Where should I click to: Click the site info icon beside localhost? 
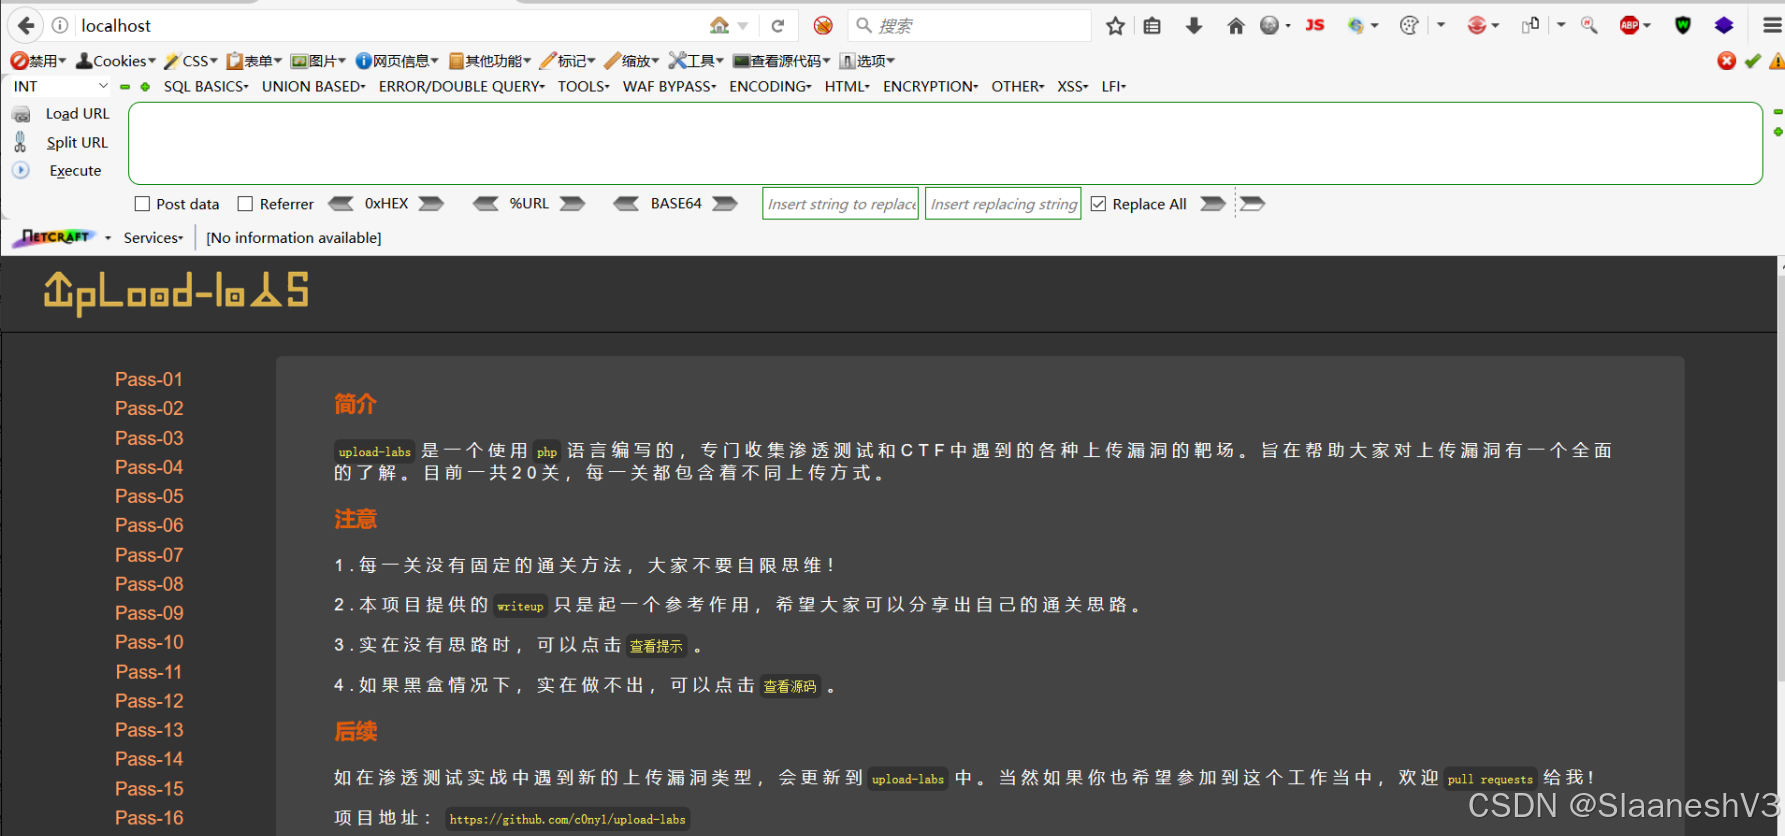pos(60,26)
